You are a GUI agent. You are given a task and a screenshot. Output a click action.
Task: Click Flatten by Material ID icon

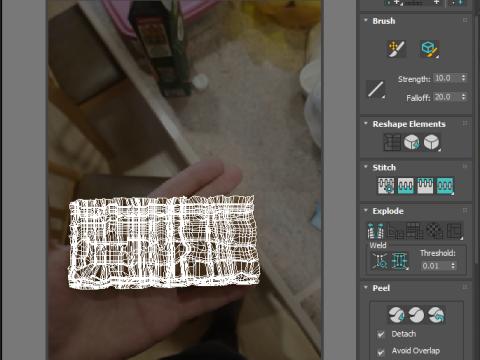click(x=434, y=231)
